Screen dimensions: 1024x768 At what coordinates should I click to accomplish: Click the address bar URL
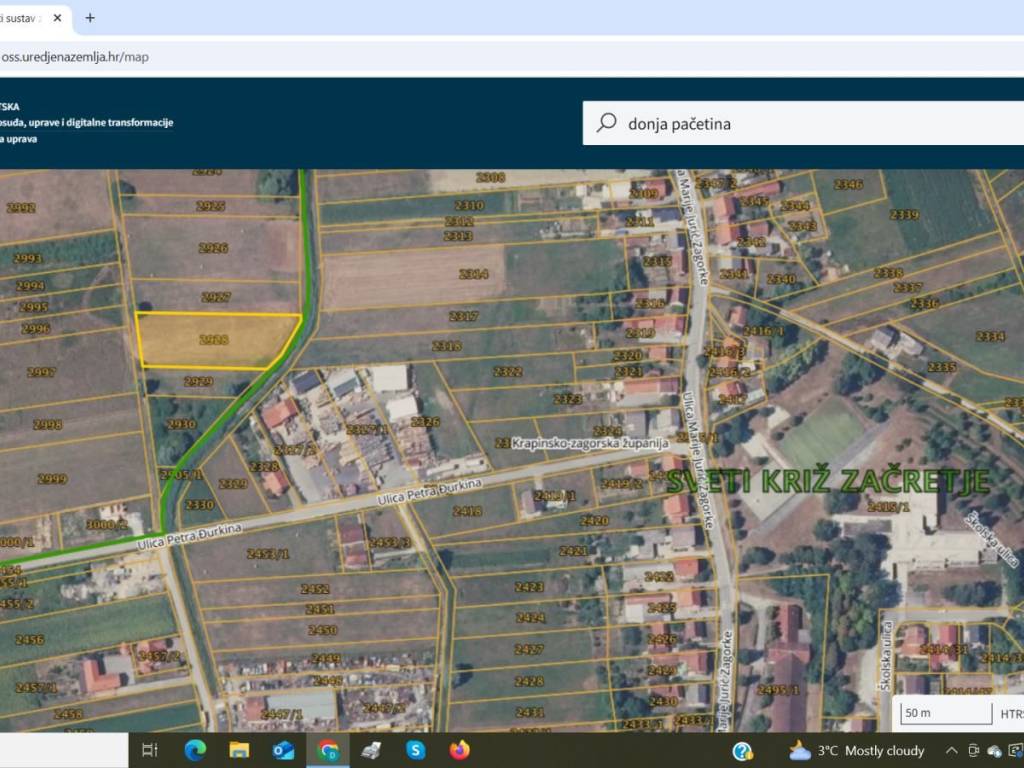75,57
